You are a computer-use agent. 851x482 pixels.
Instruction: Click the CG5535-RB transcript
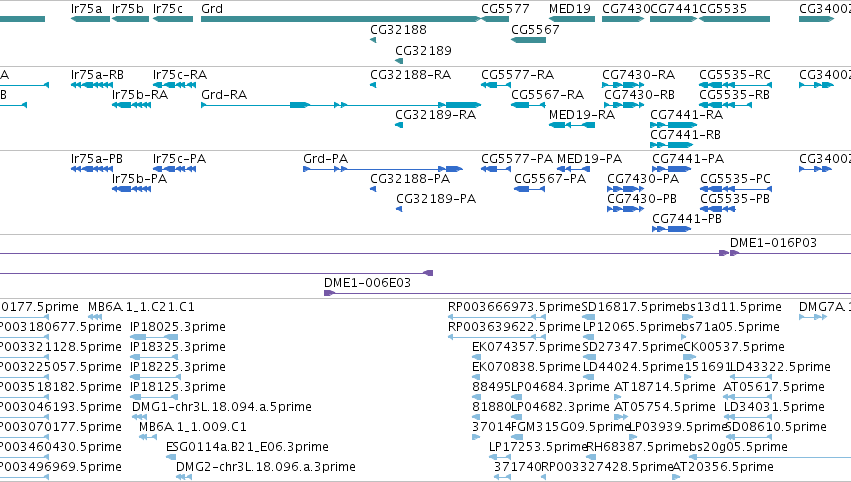(726, 105)
